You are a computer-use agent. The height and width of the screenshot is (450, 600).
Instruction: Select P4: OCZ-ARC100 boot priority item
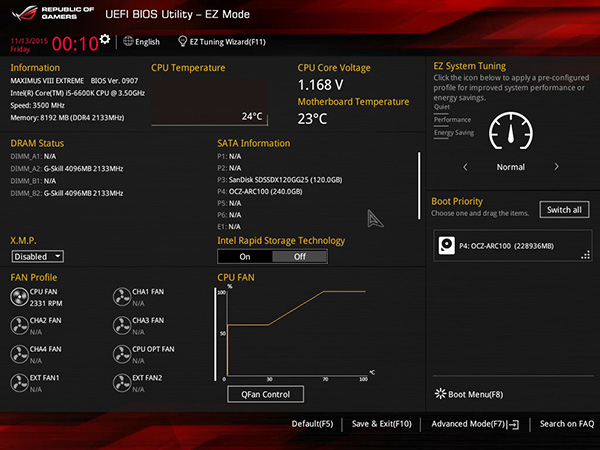[x=513, y=246]
